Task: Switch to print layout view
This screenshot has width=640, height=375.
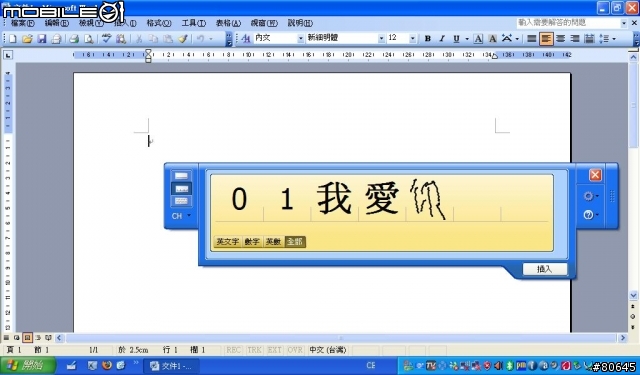Action: coord(27,338)
